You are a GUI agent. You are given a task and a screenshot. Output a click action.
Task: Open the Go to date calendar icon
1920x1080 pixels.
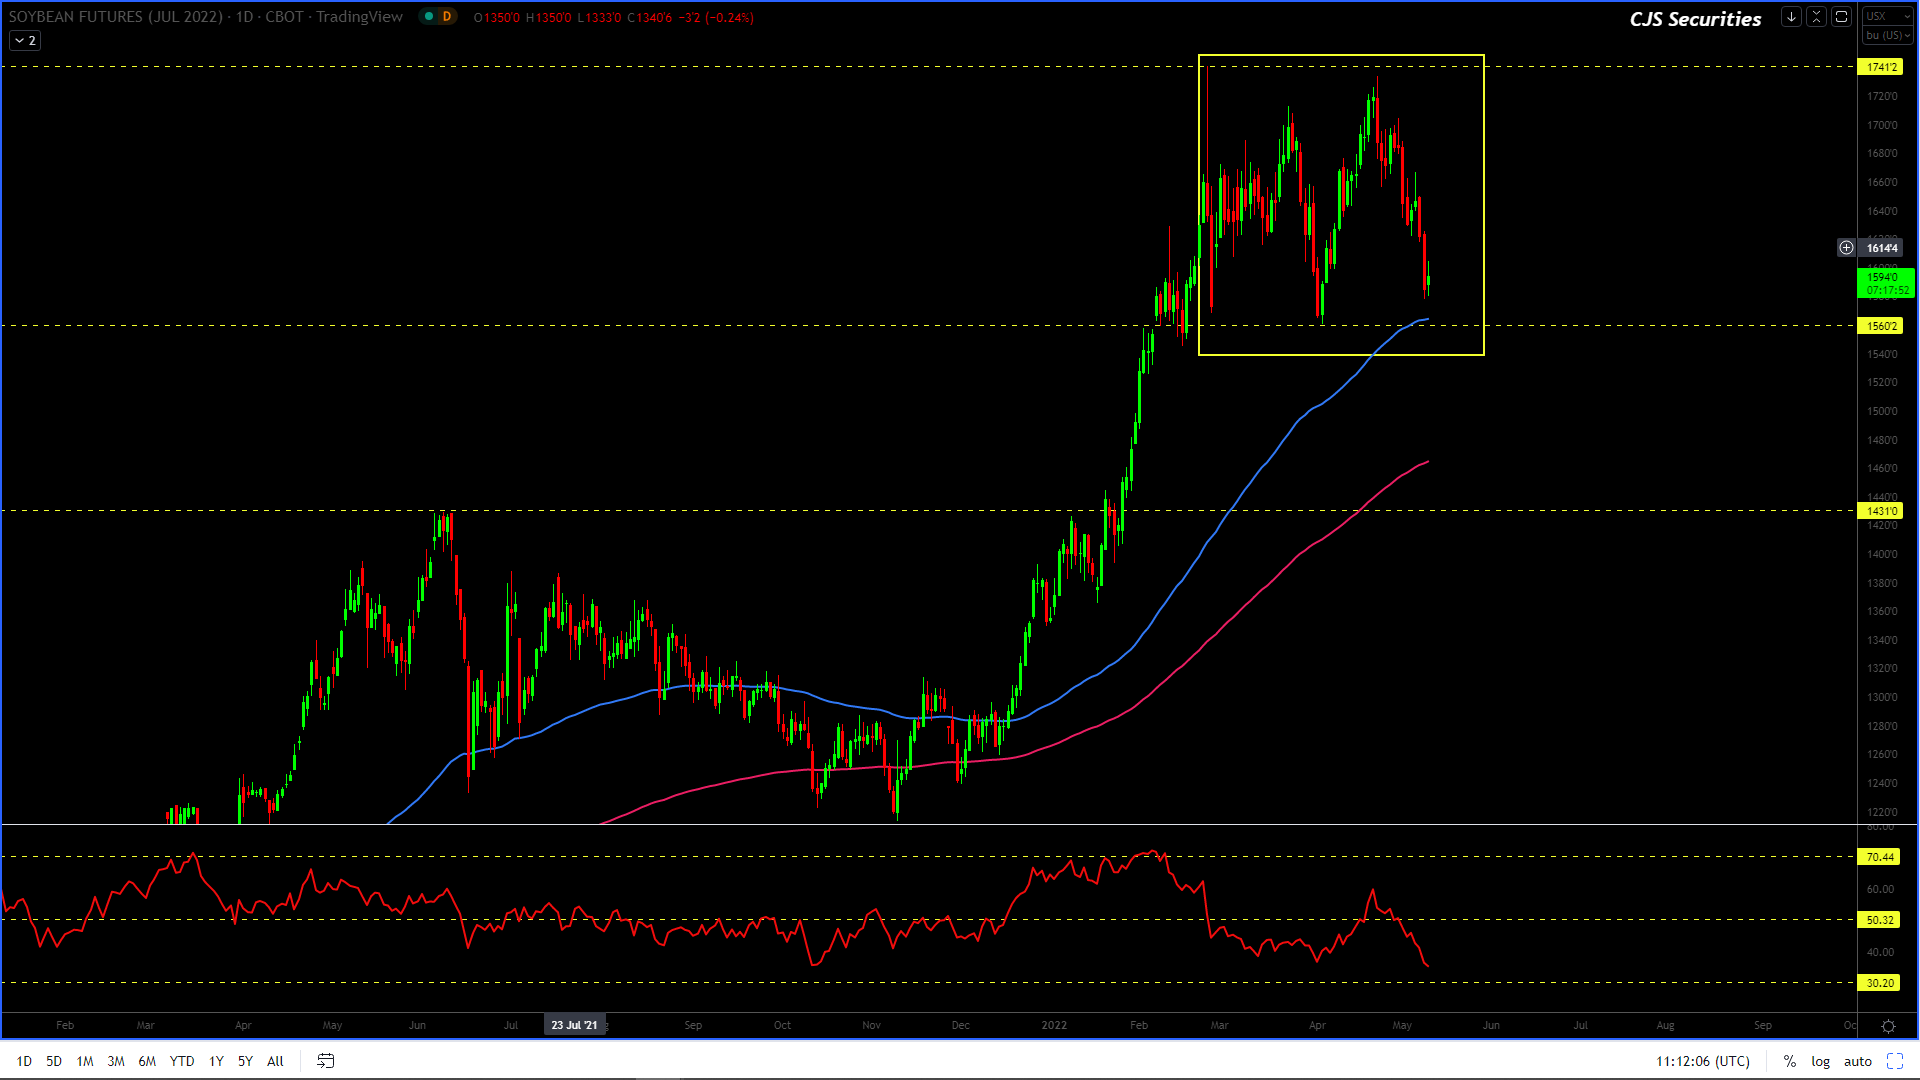326,1061
